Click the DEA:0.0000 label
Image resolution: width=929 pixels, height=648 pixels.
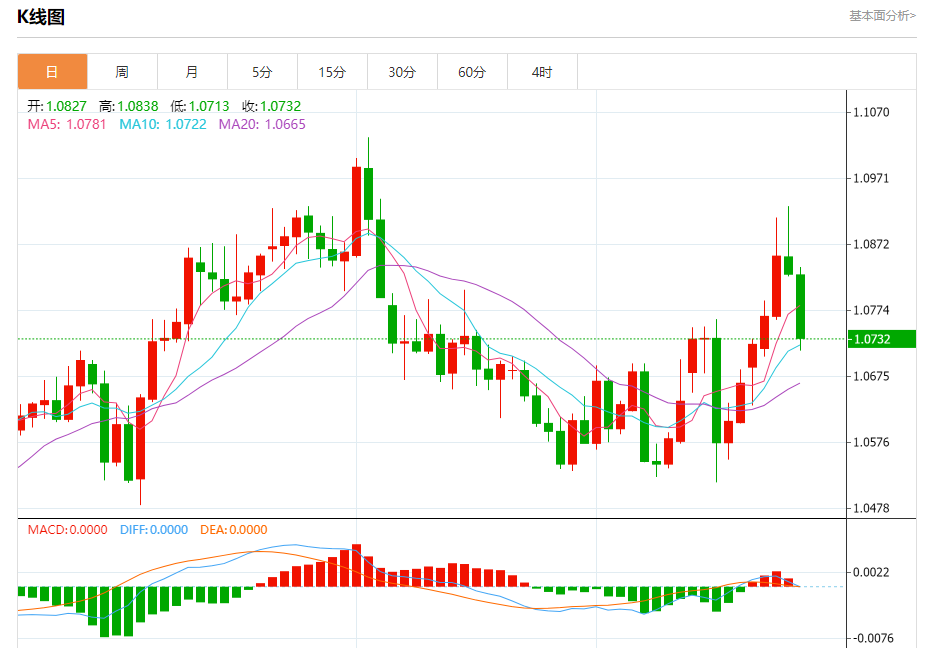233,530
